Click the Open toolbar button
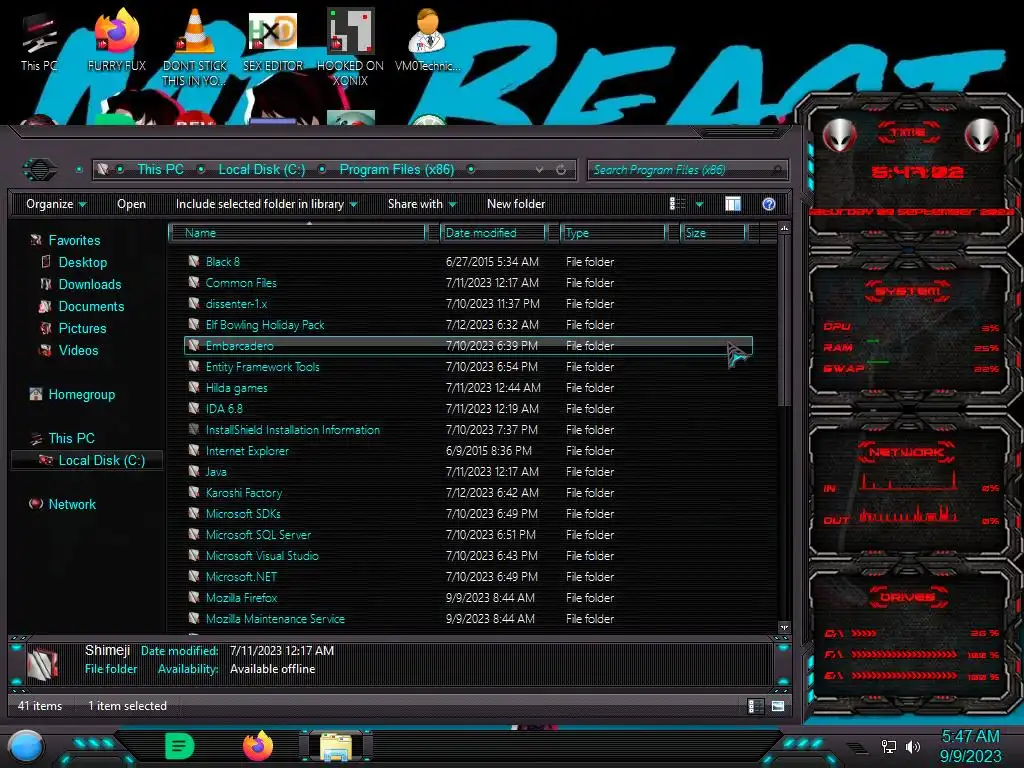Image resolution: width=1024 pixels, height=768 pixels. click(131, 204)
